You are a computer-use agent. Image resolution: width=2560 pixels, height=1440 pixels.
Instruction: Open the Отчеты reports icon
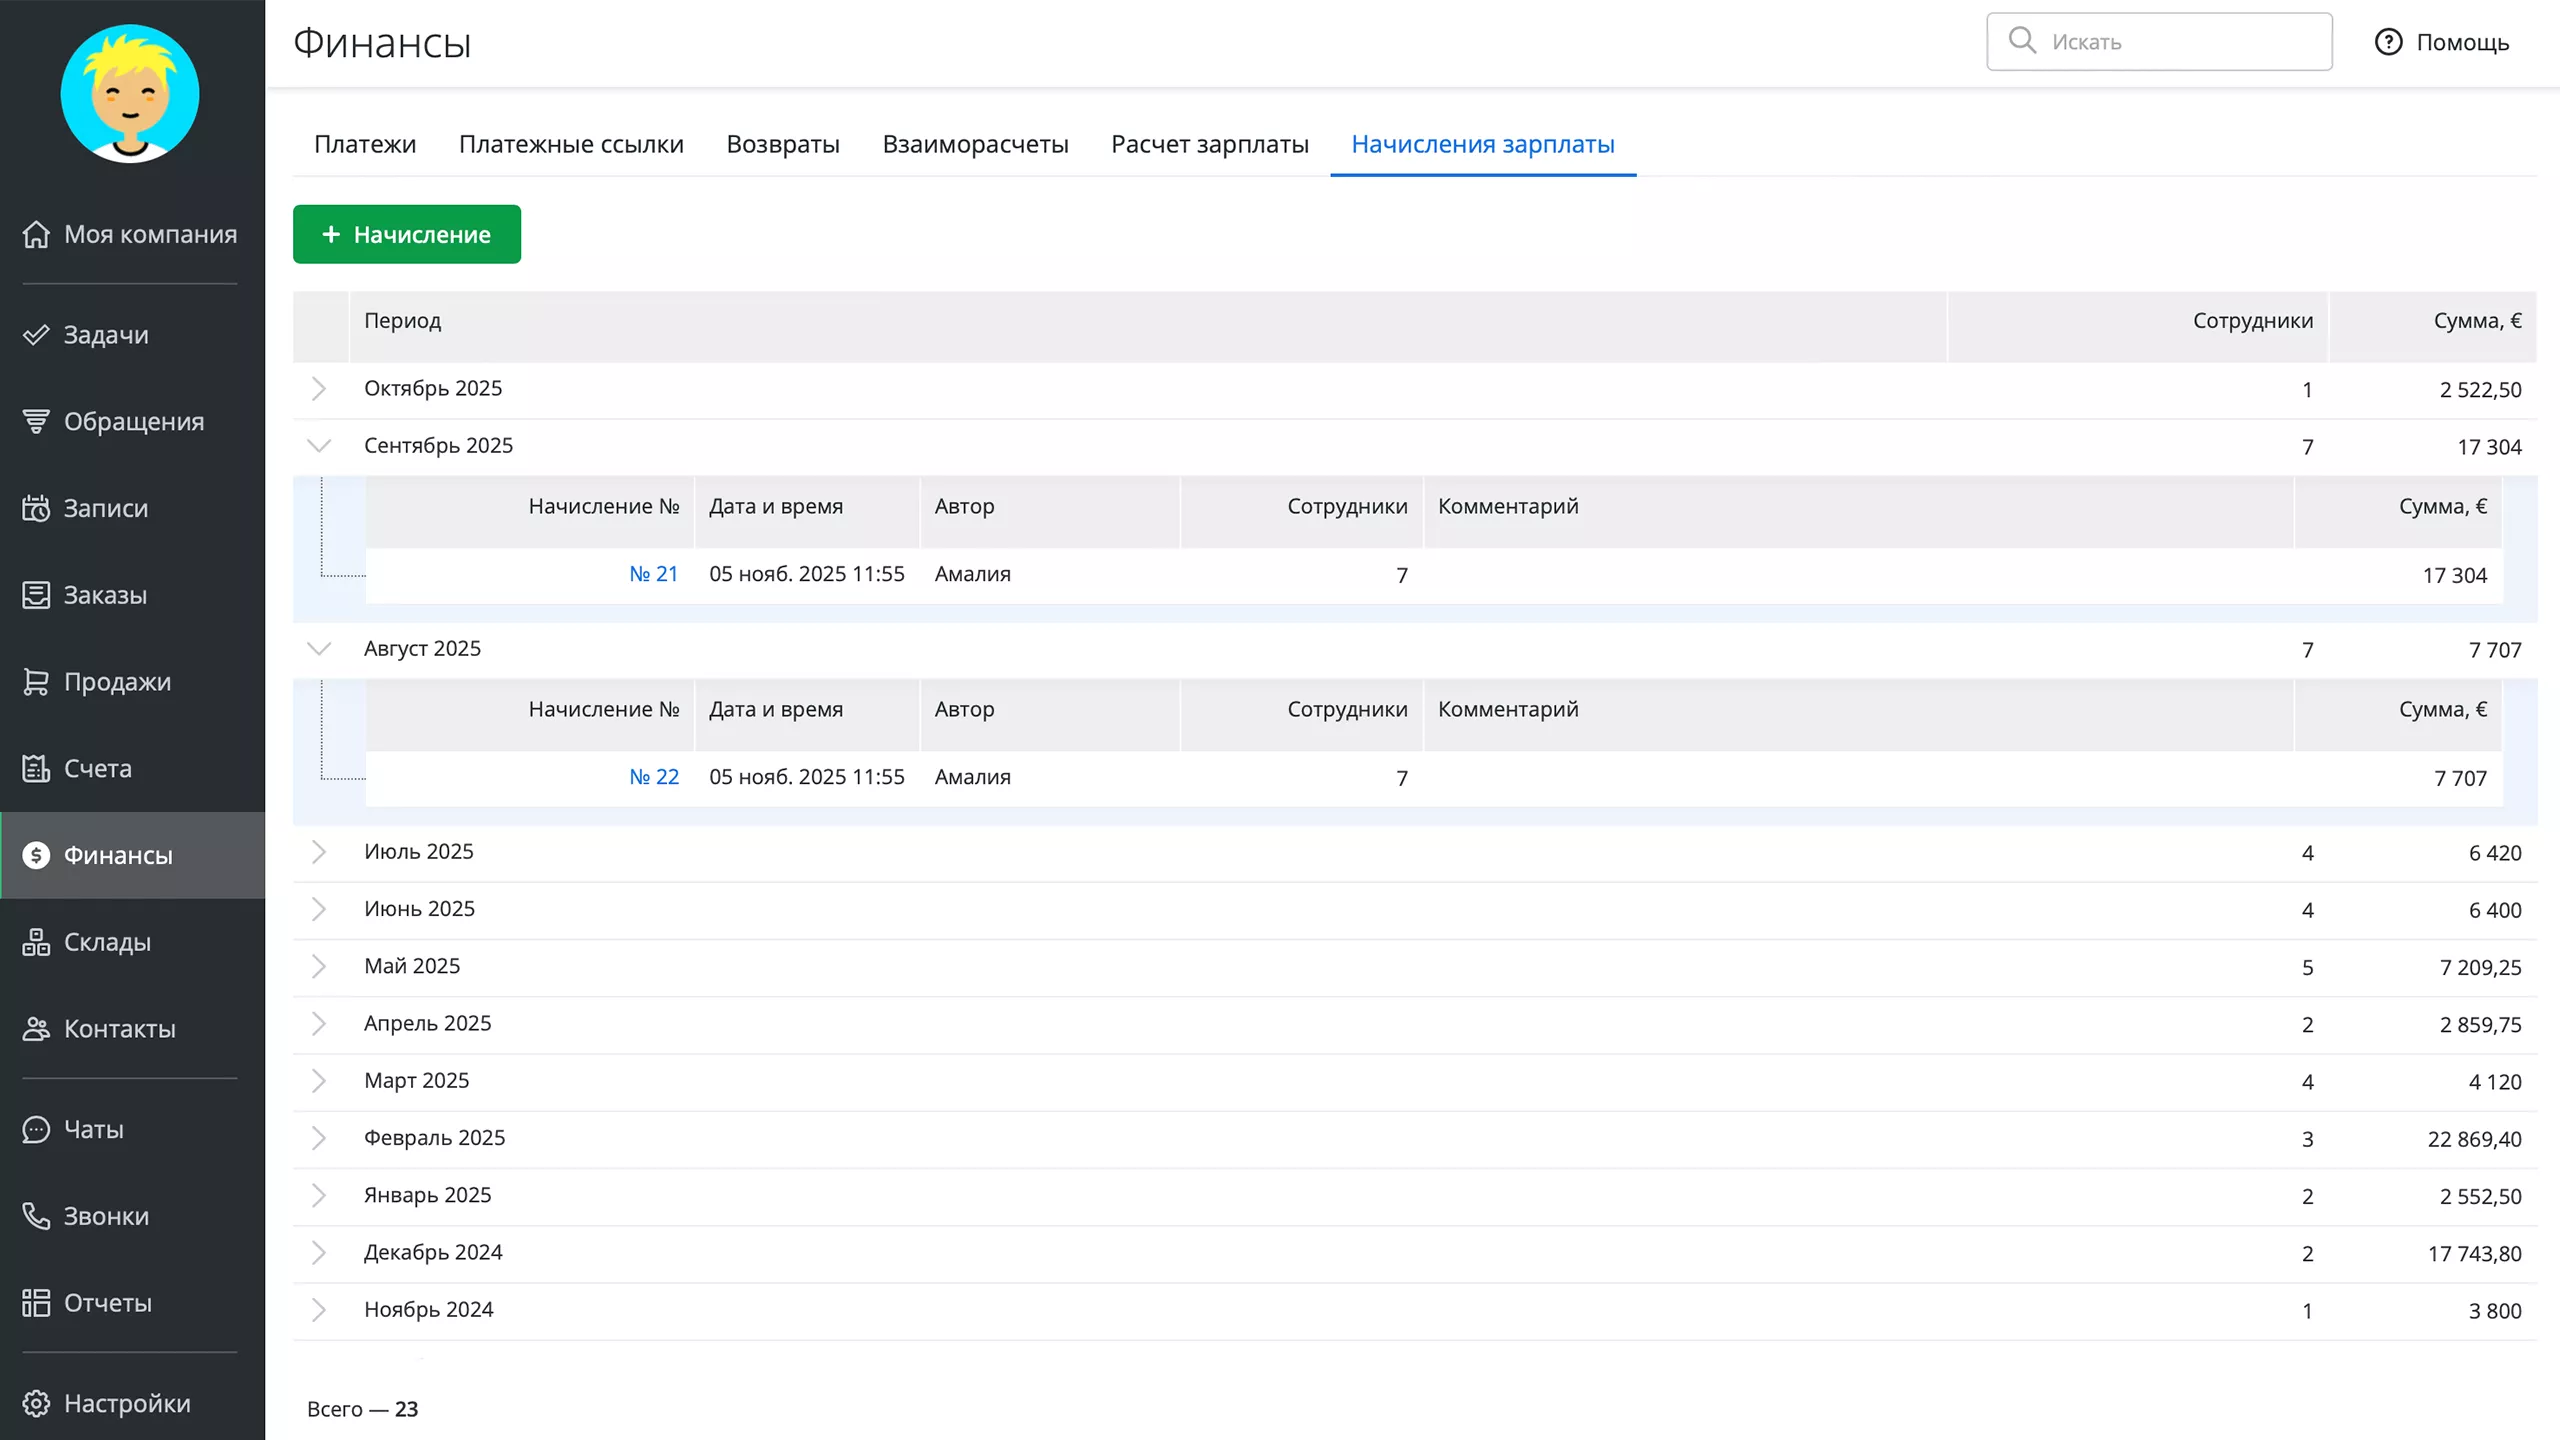coord(36,1303)
